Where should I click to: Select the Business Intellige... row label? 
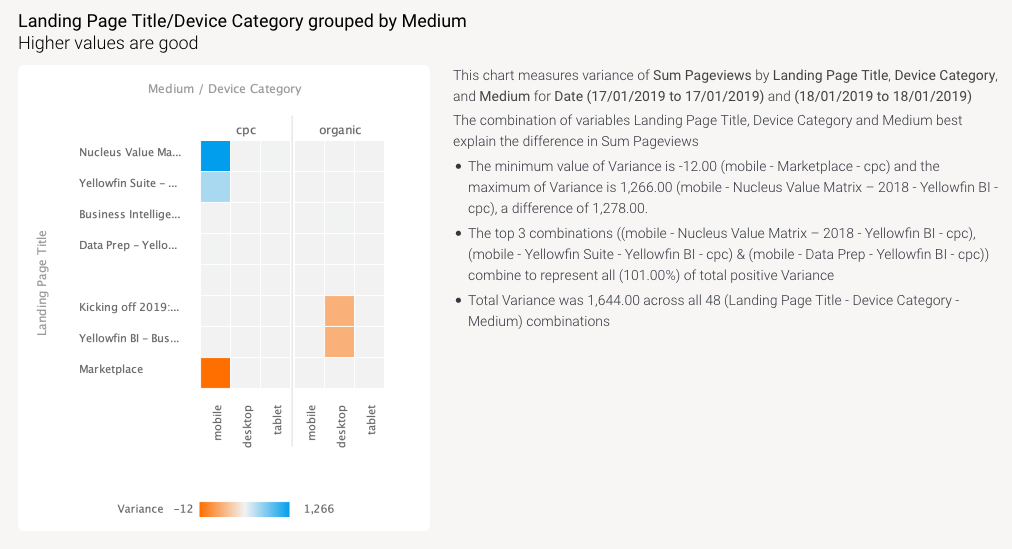[x=131, y=214]
